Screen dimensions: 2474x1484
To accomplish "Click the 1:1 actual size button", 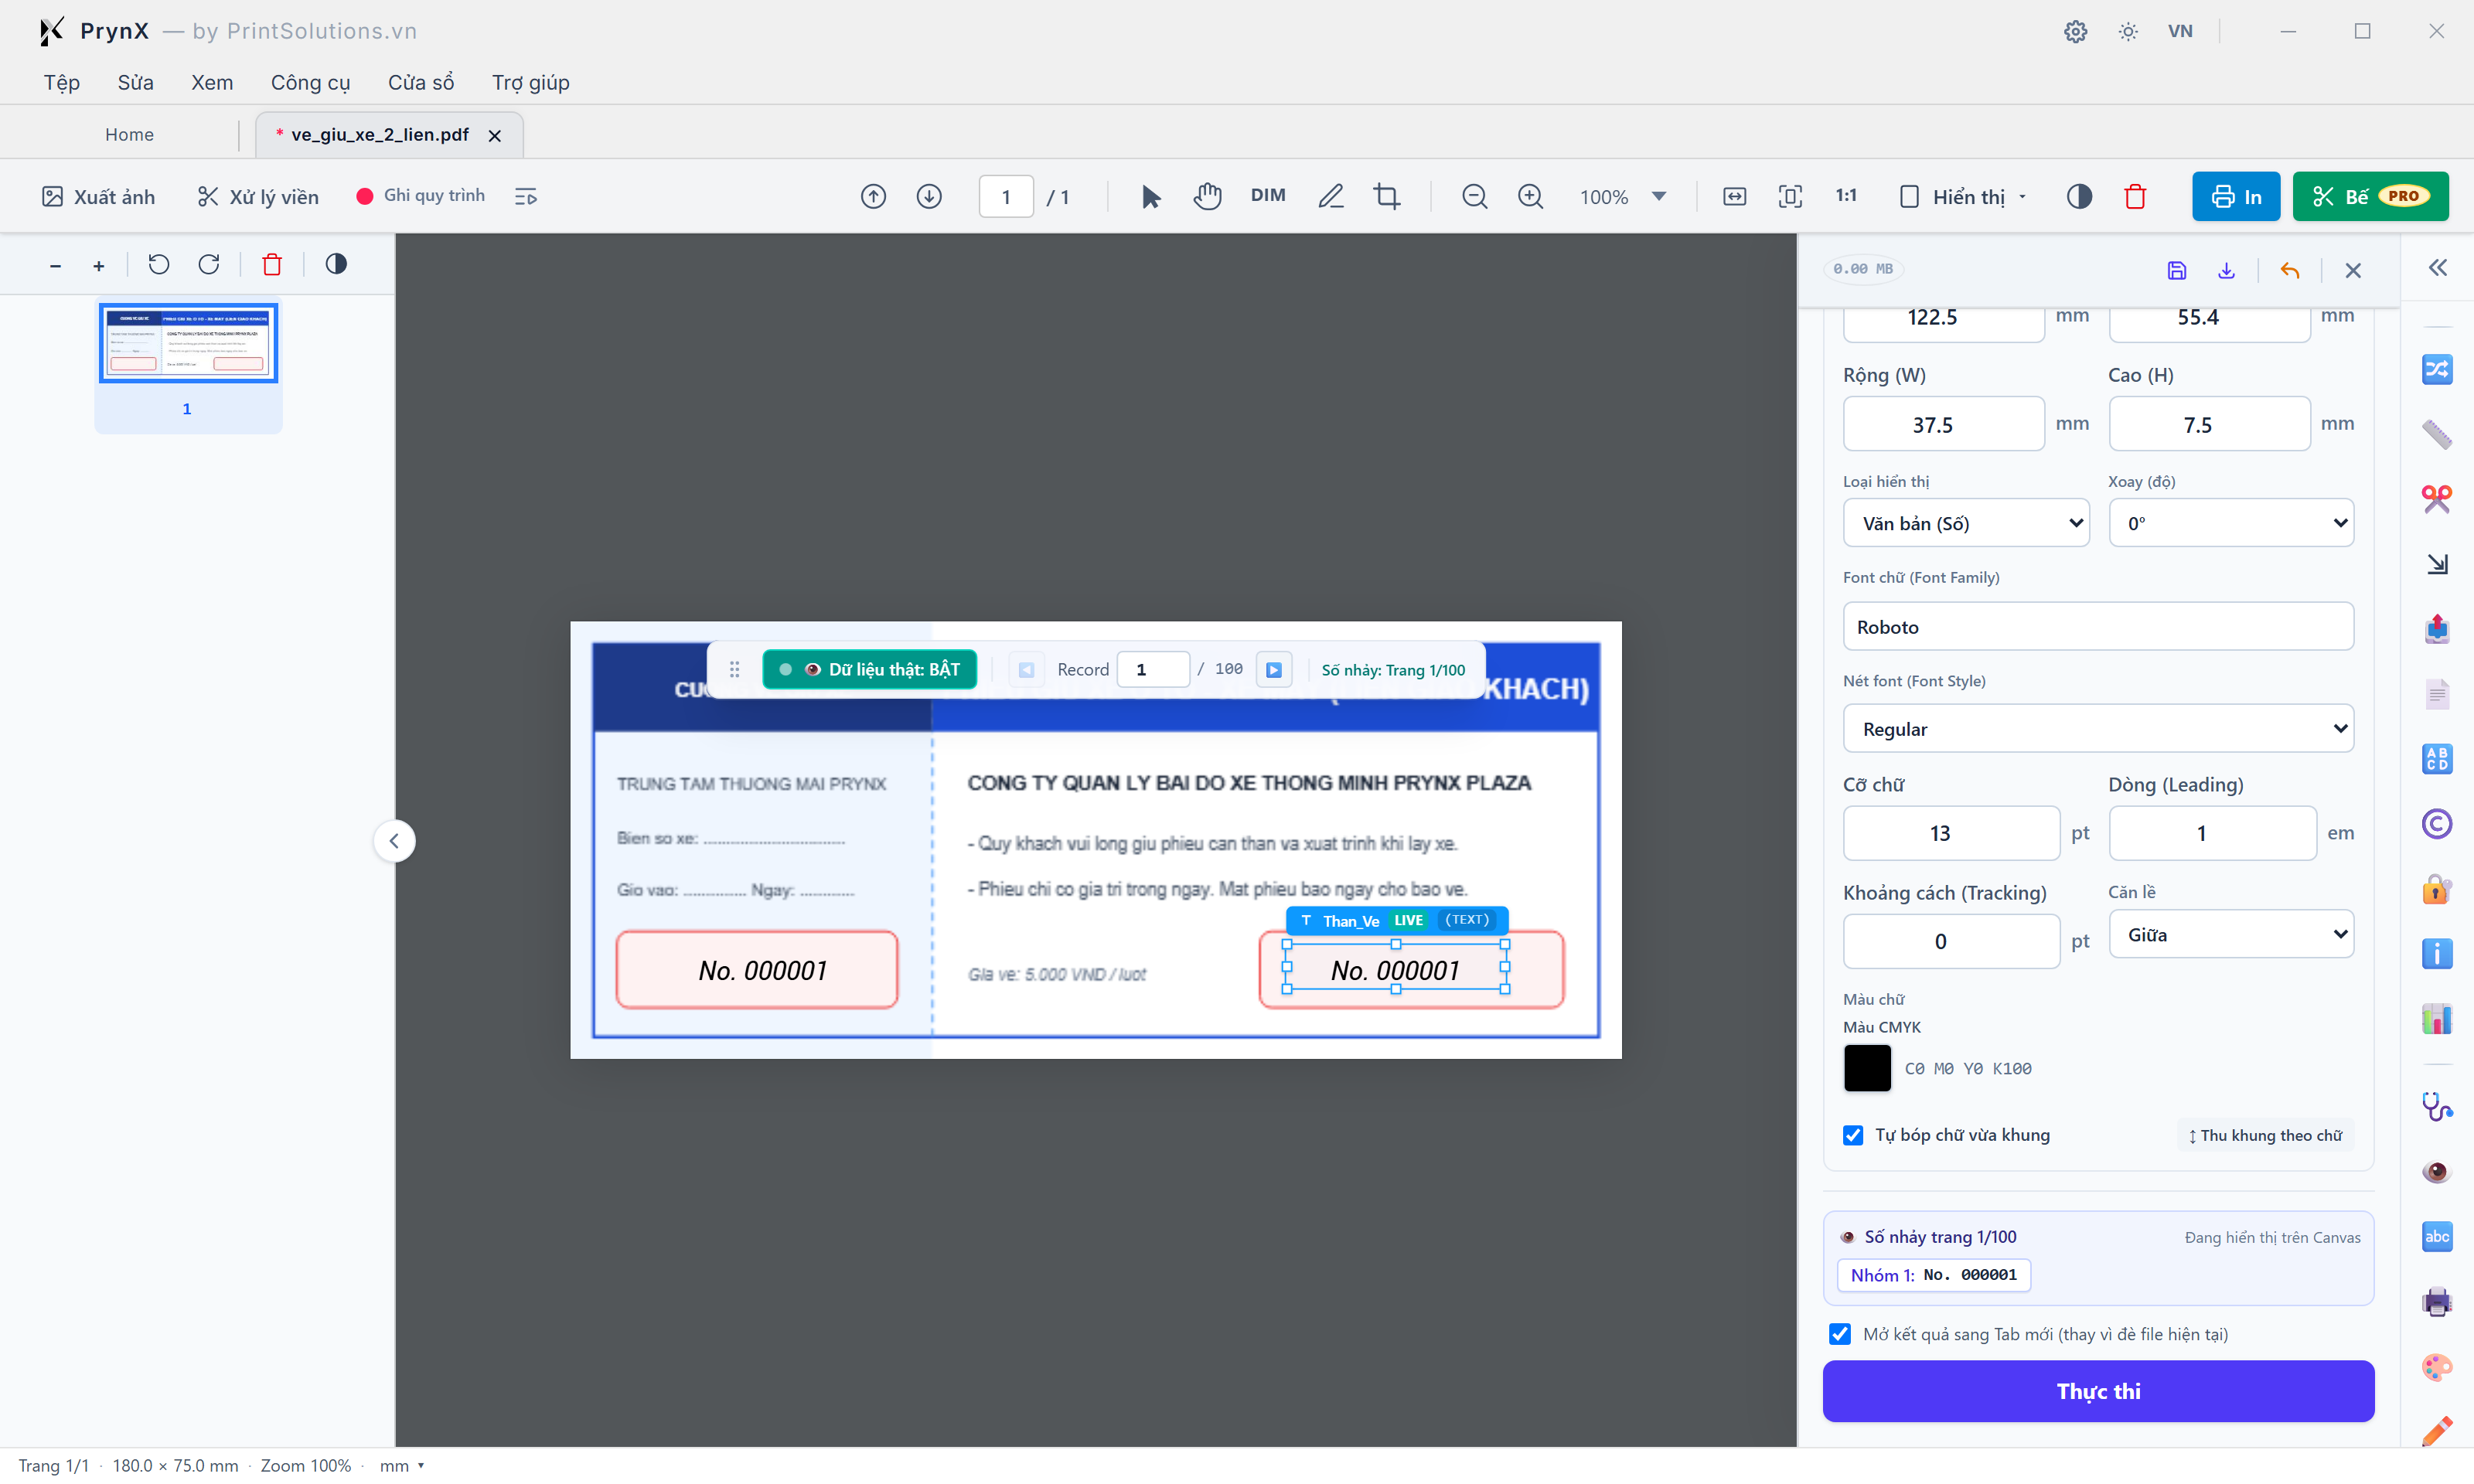I will point(1846,196).
